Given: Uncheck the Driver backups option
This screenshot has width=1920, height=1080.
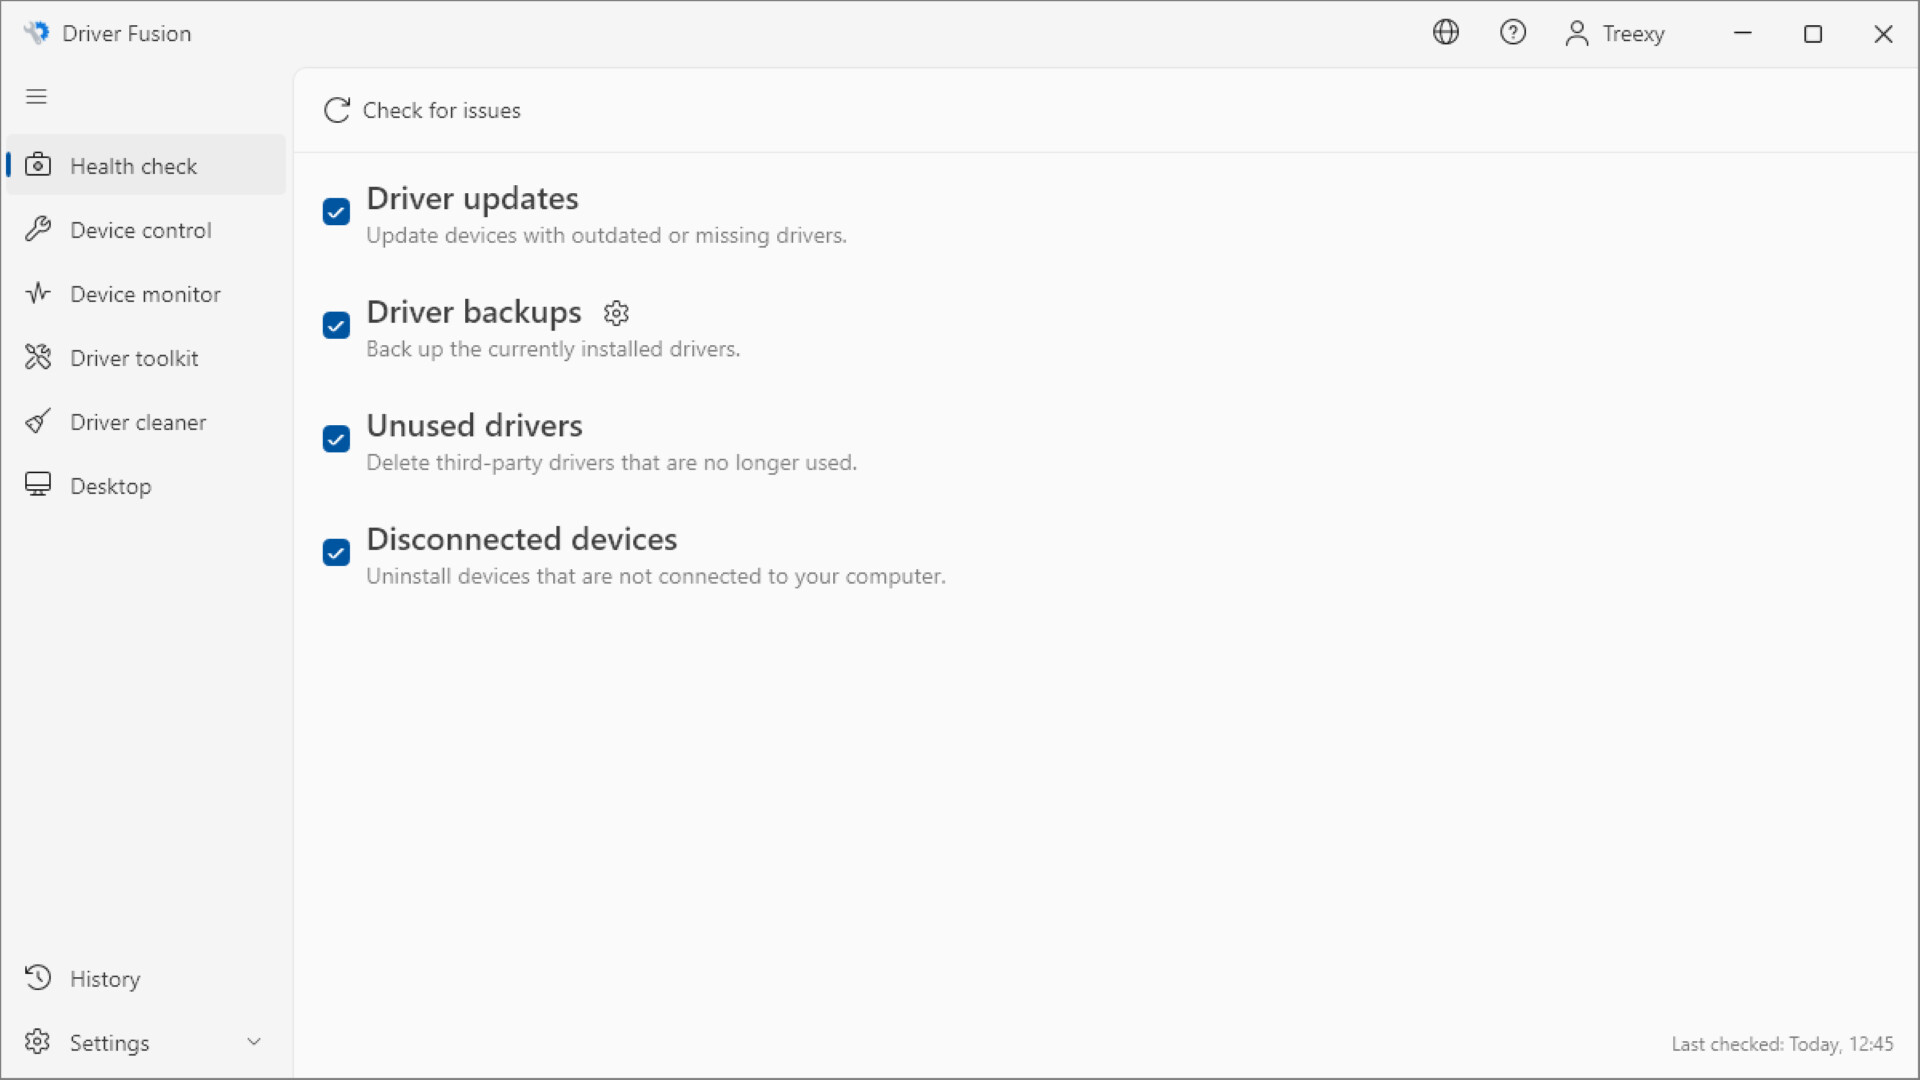Looking at the screenshot, I should pos(335,325).
